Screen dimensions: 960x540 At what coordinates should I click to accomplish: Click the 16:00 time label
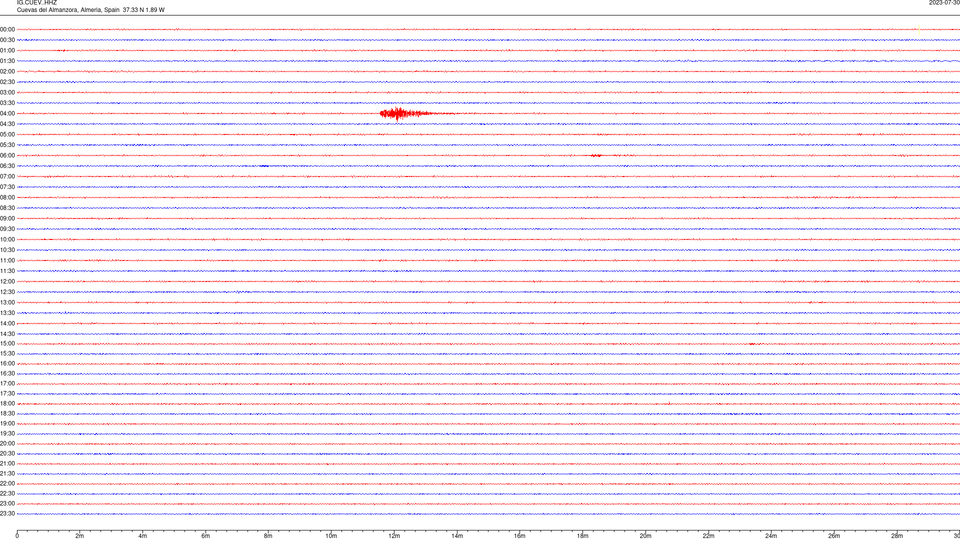[x=7, y=364]
